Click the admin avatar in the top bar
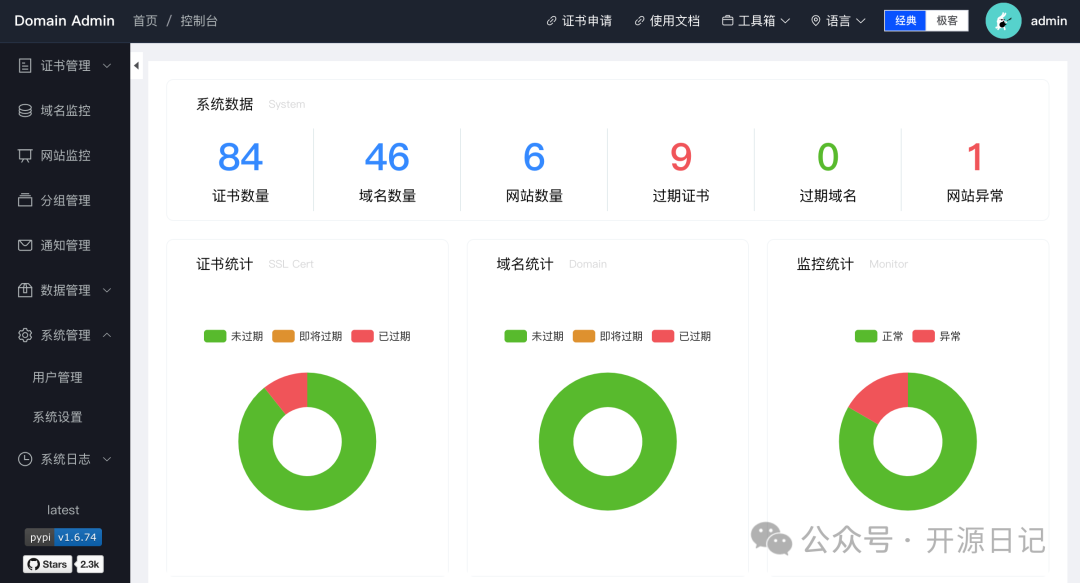The image size is (1080, 583). [1003, 20]
